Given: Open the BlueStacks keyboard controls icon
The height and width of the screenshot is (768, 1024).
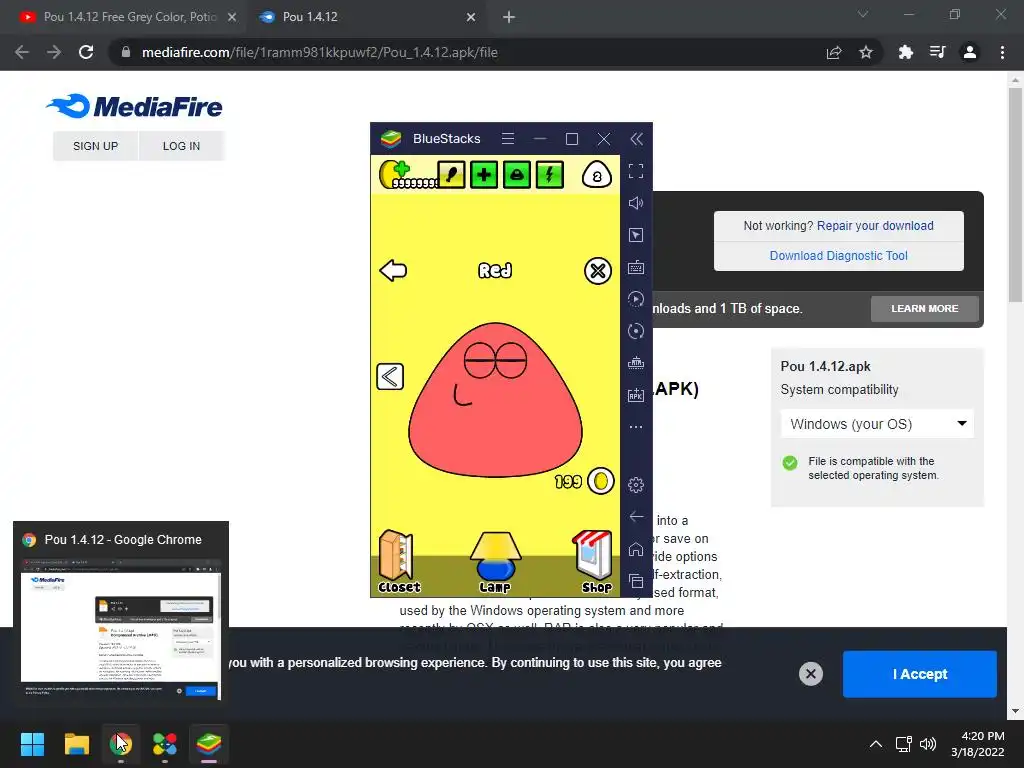Looking at the screenshot, I should click(x=635, y=267).
